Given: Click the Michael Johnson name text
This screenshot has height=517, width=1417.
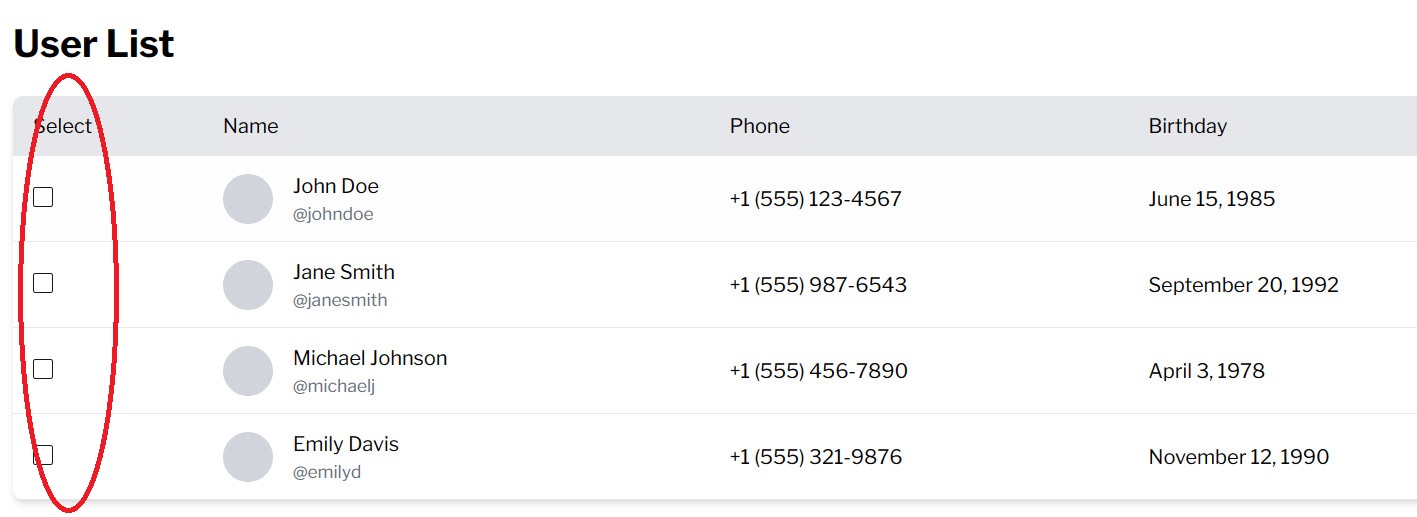Looking at the screenshot, I should coord(370,358).
